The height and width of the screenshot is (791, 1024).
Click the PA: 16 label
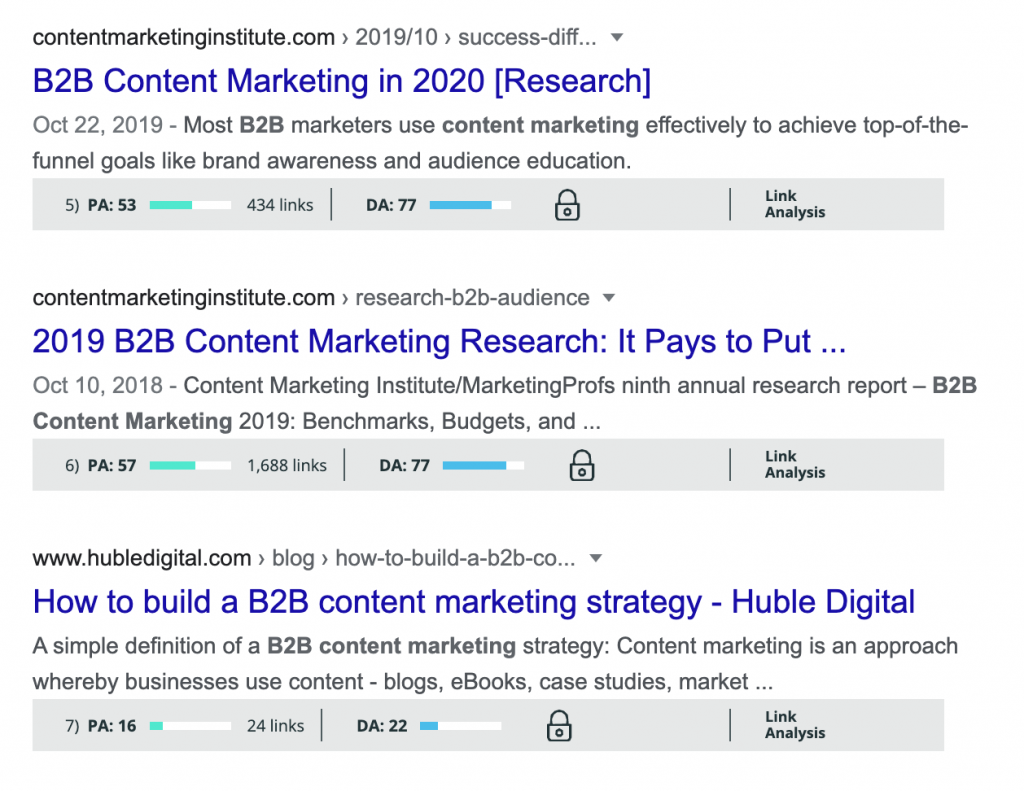point(112,726)
